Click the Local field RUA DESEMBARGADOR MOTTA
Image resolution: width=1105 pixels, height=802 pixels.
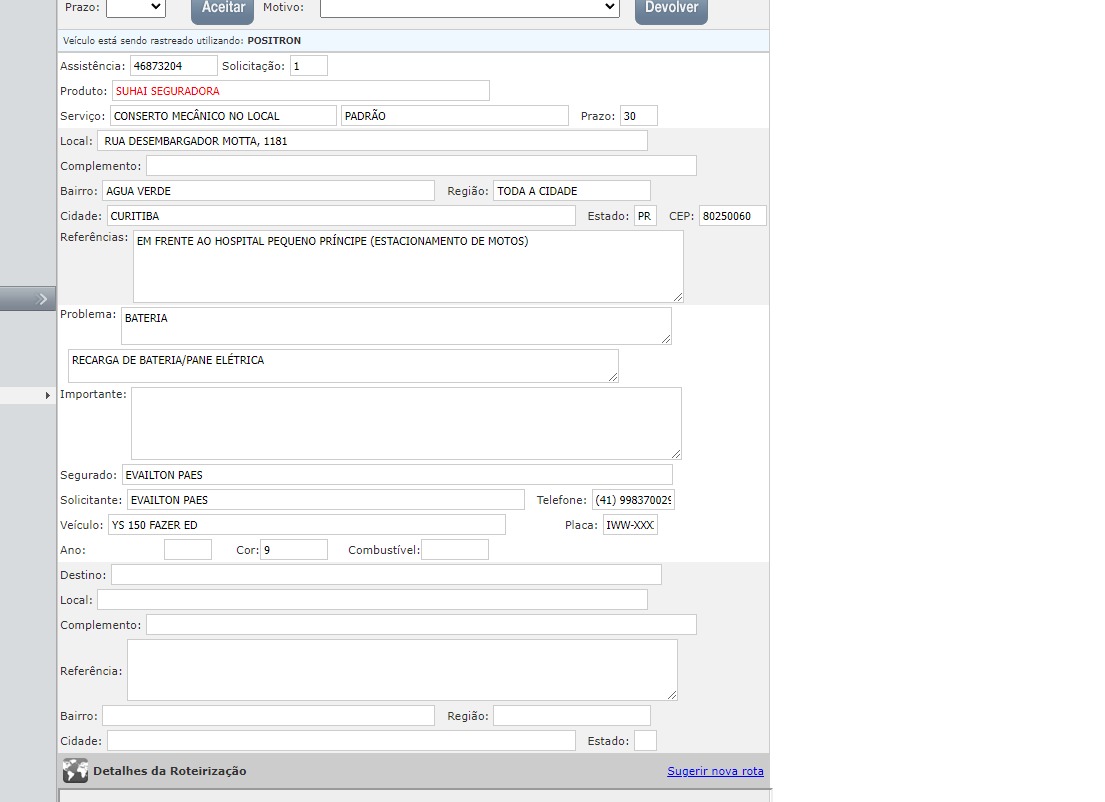[x=372, y=141]
